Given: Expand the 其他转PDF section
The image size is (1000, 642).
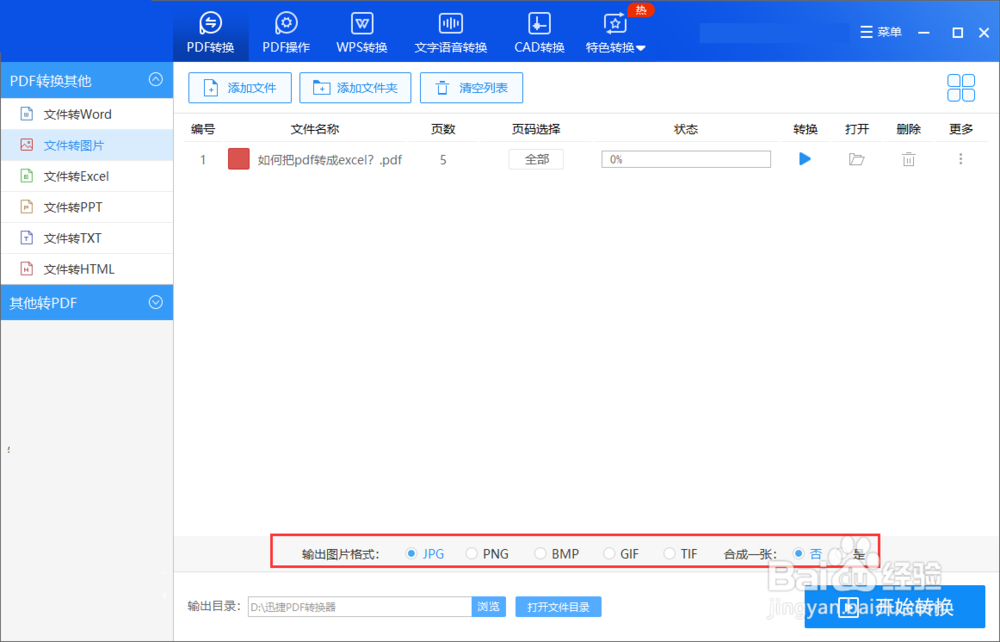Looking at the screenshot, I should click(x=87, y=302).
